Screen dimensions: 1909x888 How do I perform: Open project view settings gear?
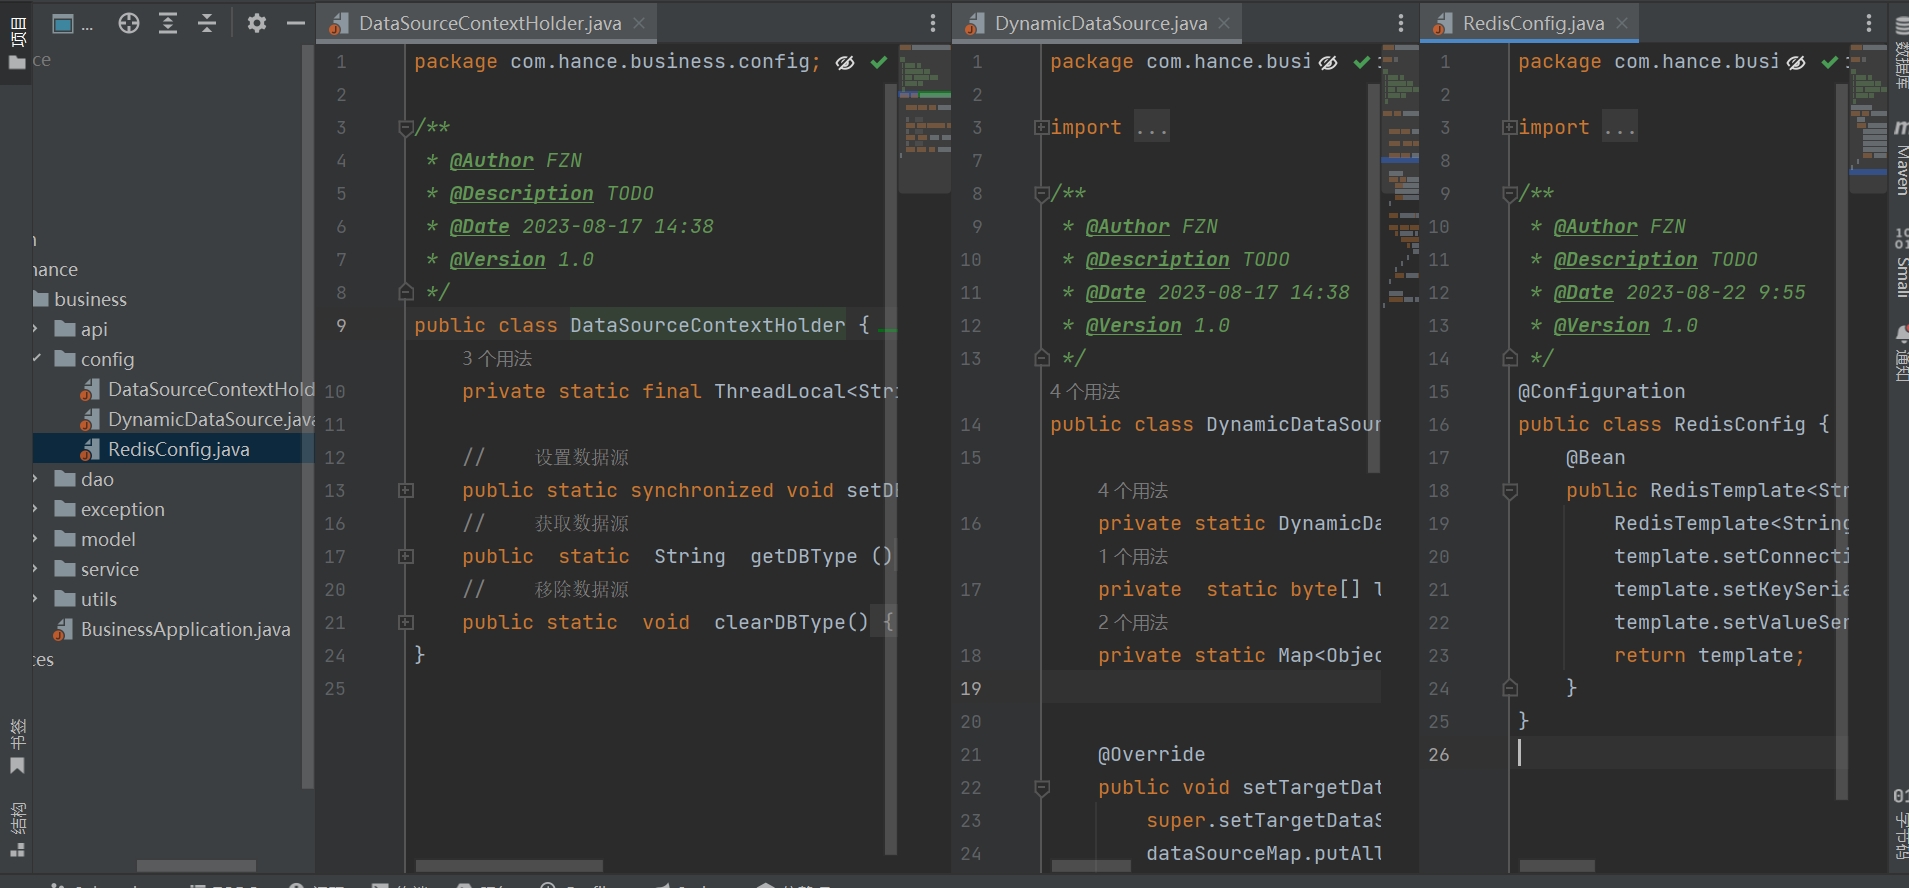(x=257, y=23)
